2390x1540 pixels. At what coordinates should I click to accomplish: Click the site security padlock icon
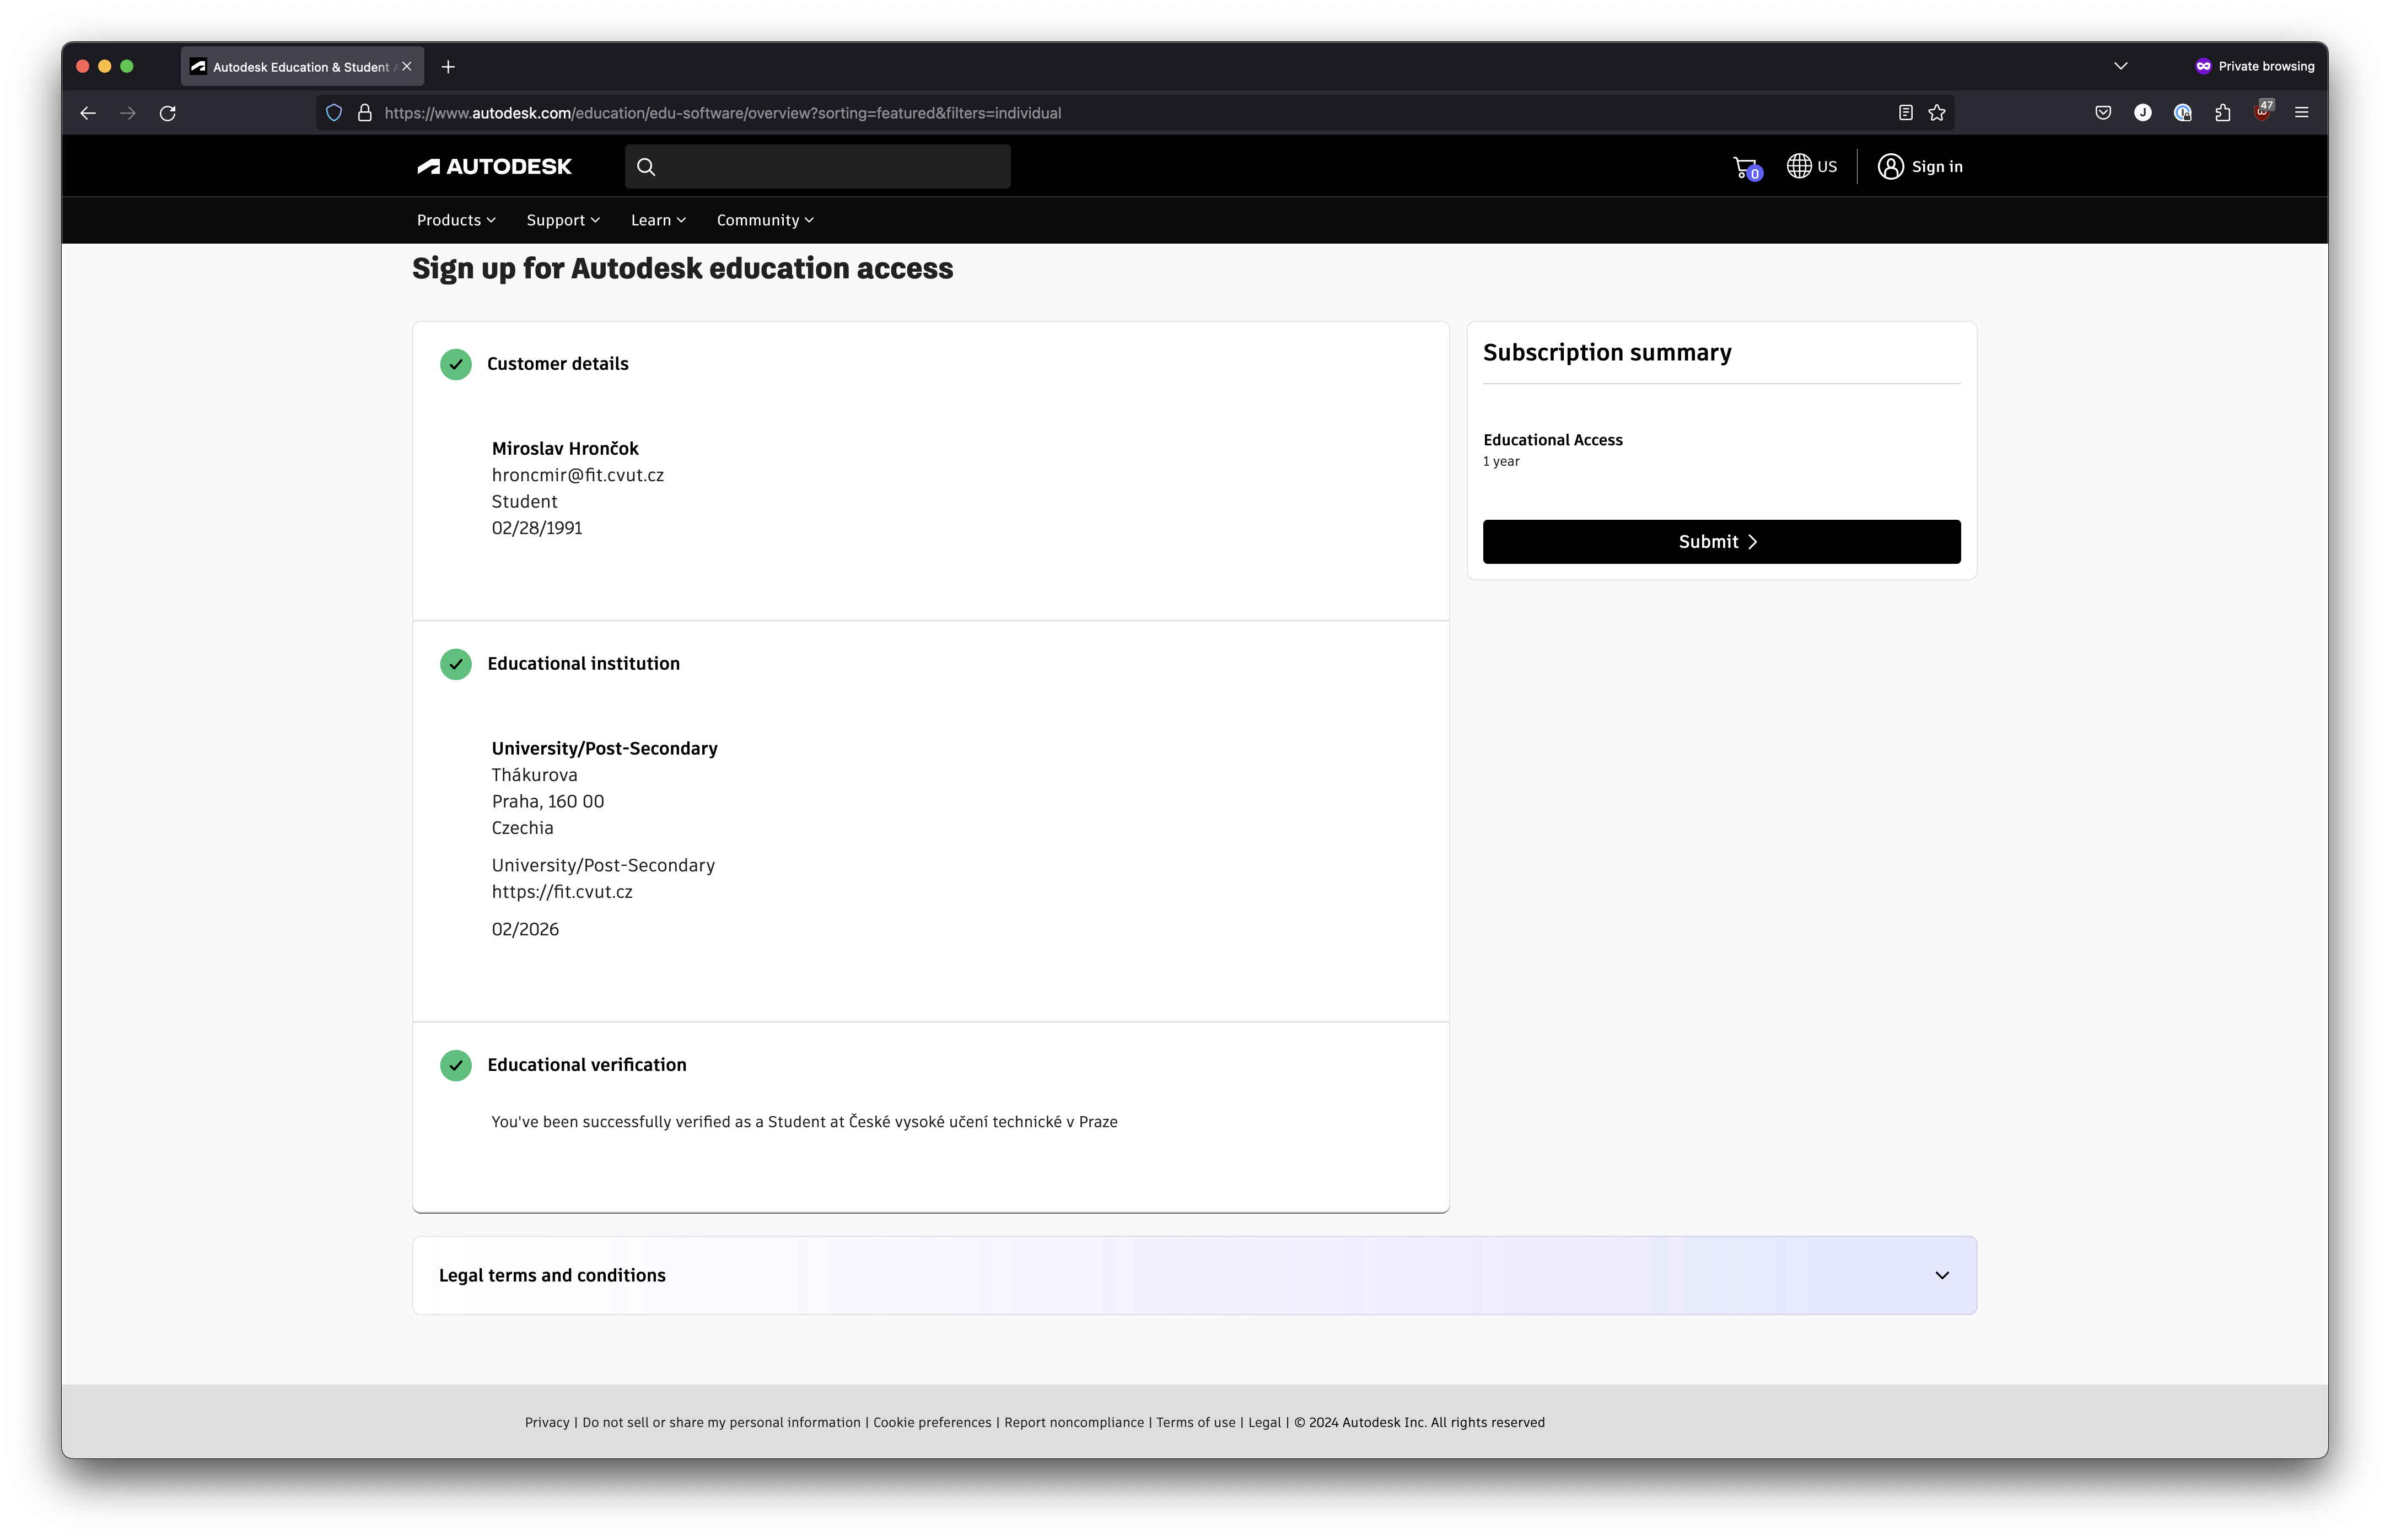[365, 113]
